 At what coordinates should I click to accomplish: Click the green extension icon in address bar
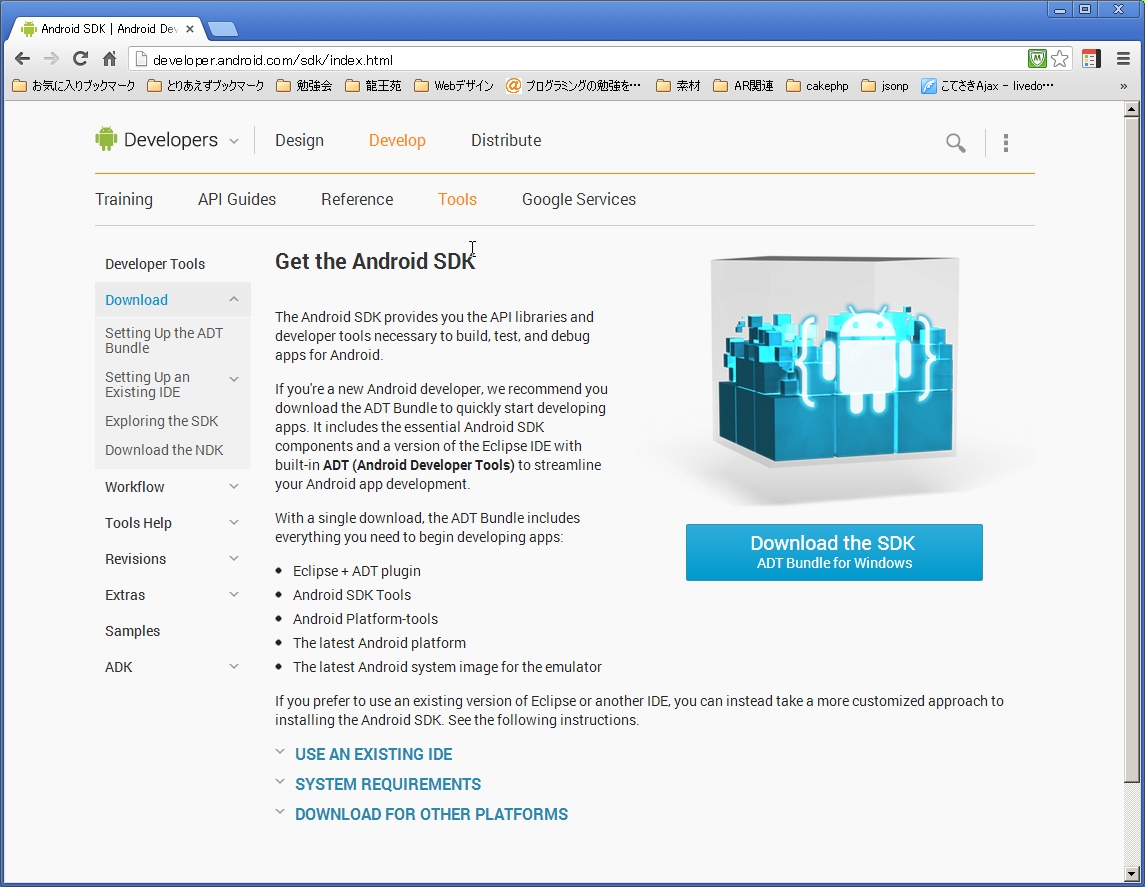[1037, 59]
